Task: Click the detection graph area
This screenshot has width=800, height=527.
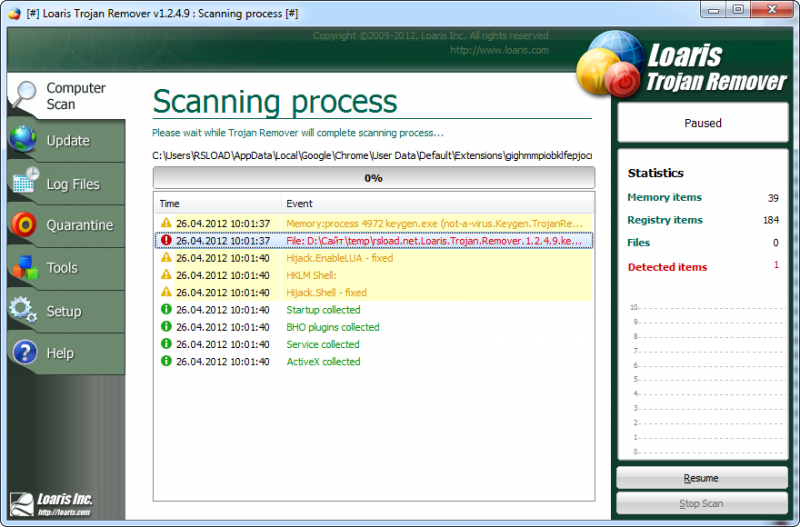Action: pos(707,380)
